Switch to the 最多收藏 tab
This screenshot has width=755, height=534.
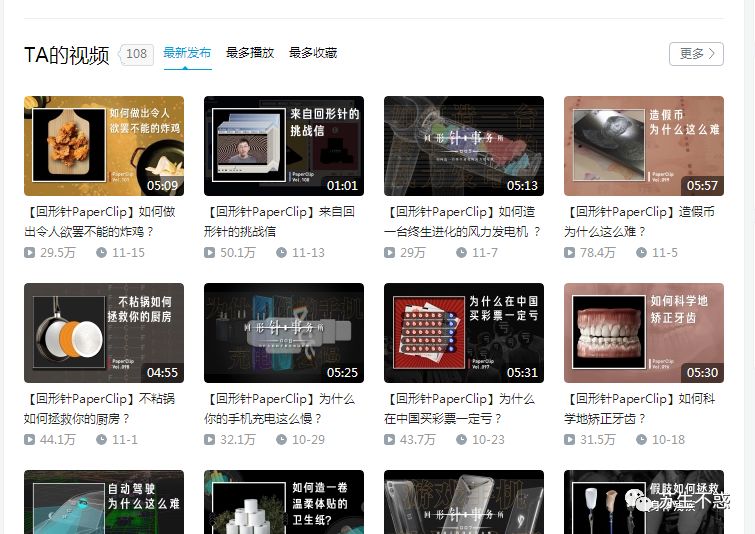click(x=313, y=52)
